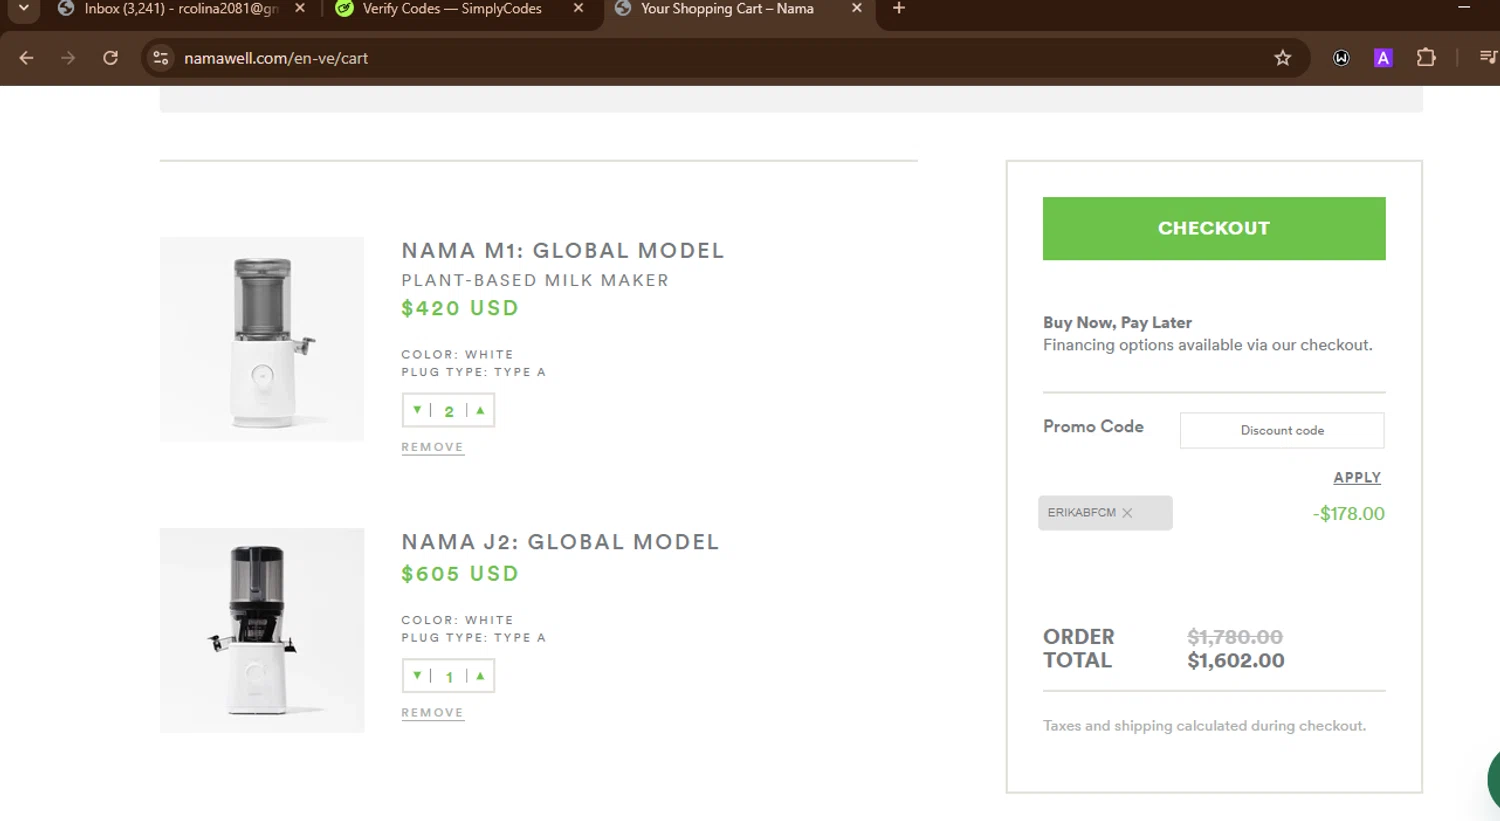The image size is (1500, 821).
Task: Remove the ERIKABFCM promo code
Action: point(1127,513)
